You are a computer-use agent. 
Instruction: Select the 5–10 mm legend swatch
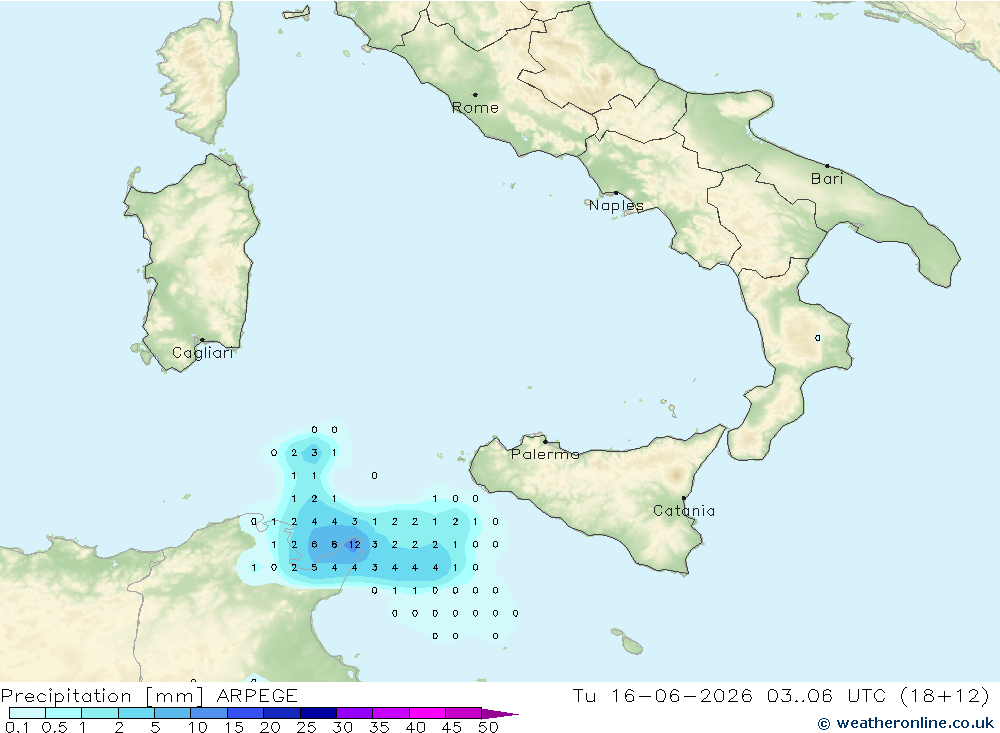point(172,713)
